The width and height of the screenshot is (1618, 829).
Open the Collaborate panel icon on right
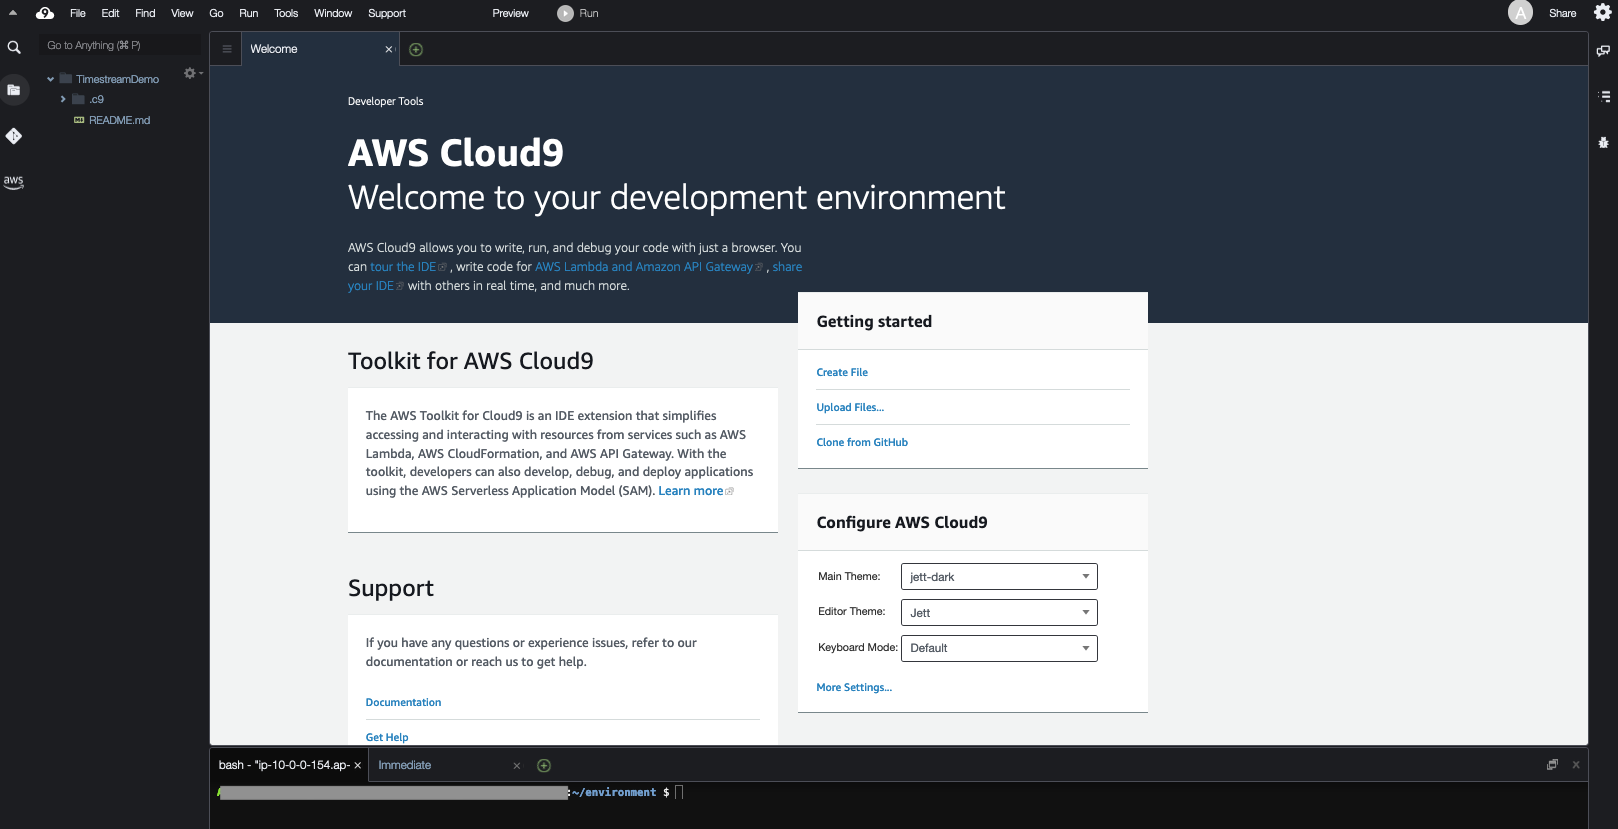click(1603, 50)
